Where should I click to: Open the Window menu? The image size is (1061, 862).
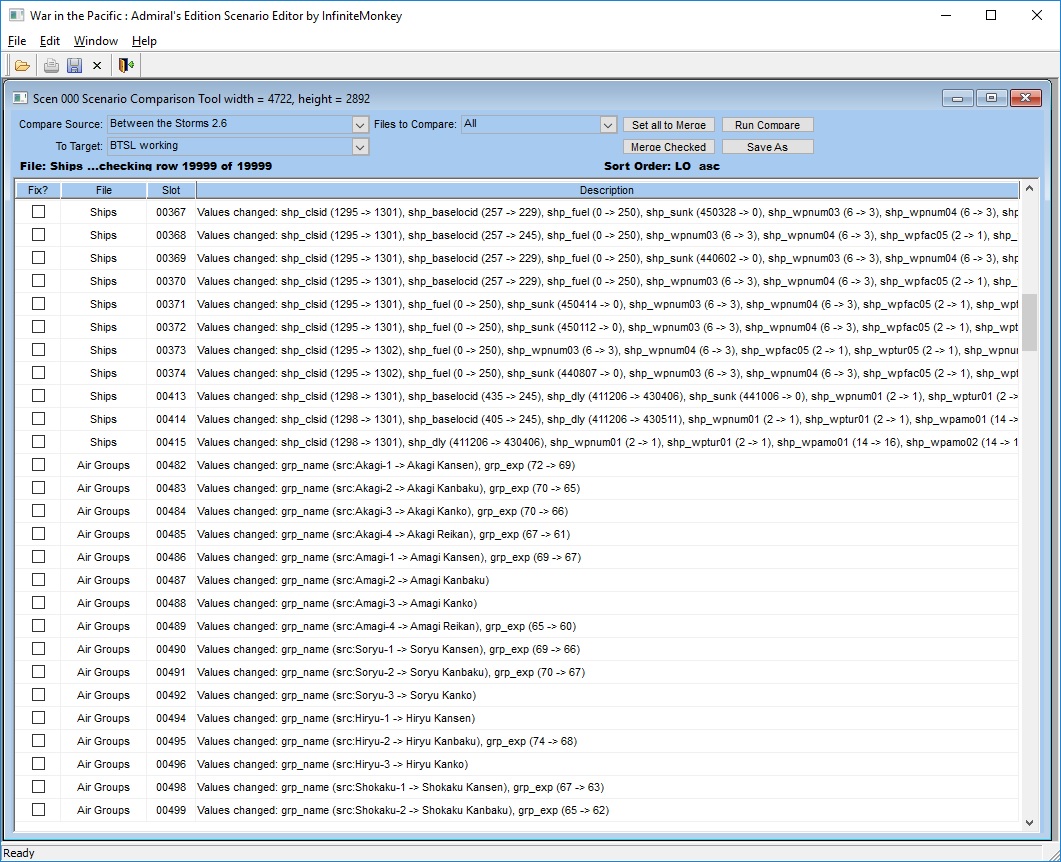point(95,41)
